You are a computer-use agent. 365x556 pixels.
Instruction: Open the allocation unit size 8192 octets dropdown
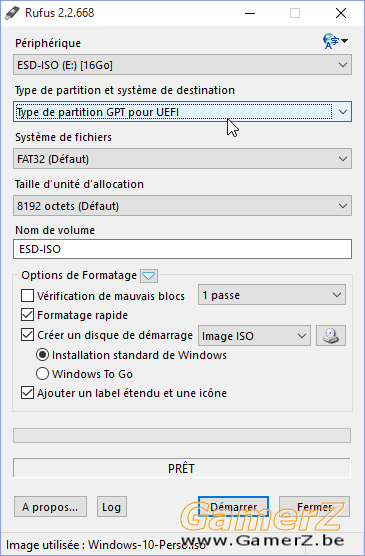pos(182,206)
